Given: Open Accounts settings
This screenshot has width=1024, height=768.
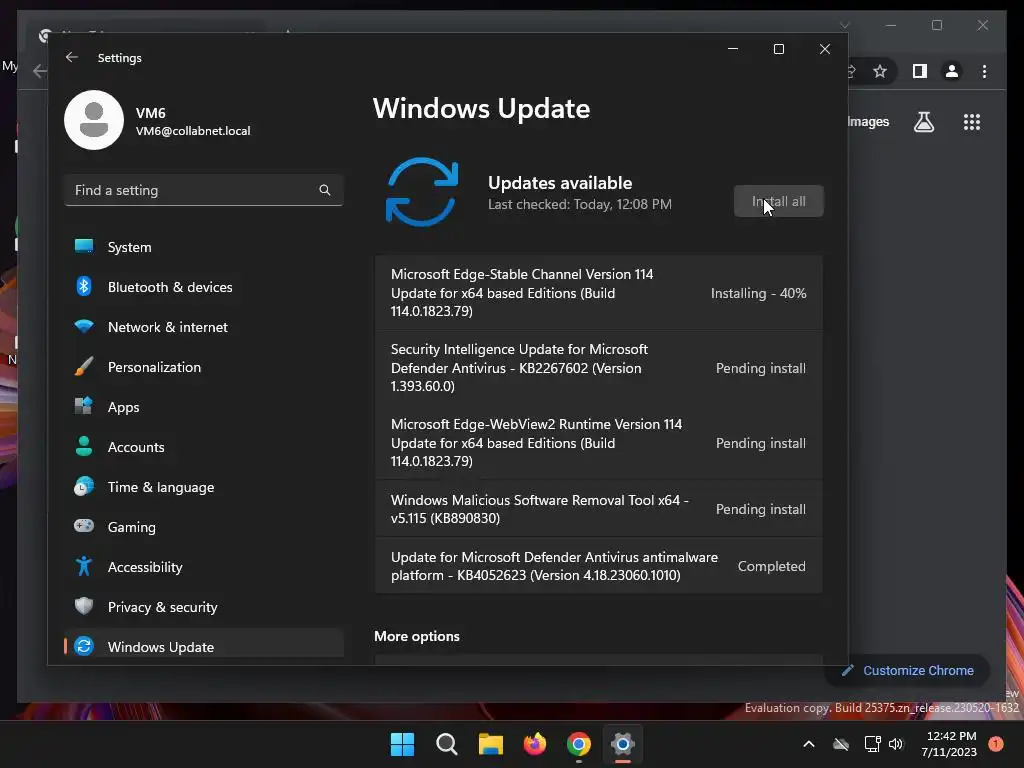Looking at the screenshot, I should tap(204, 447).
